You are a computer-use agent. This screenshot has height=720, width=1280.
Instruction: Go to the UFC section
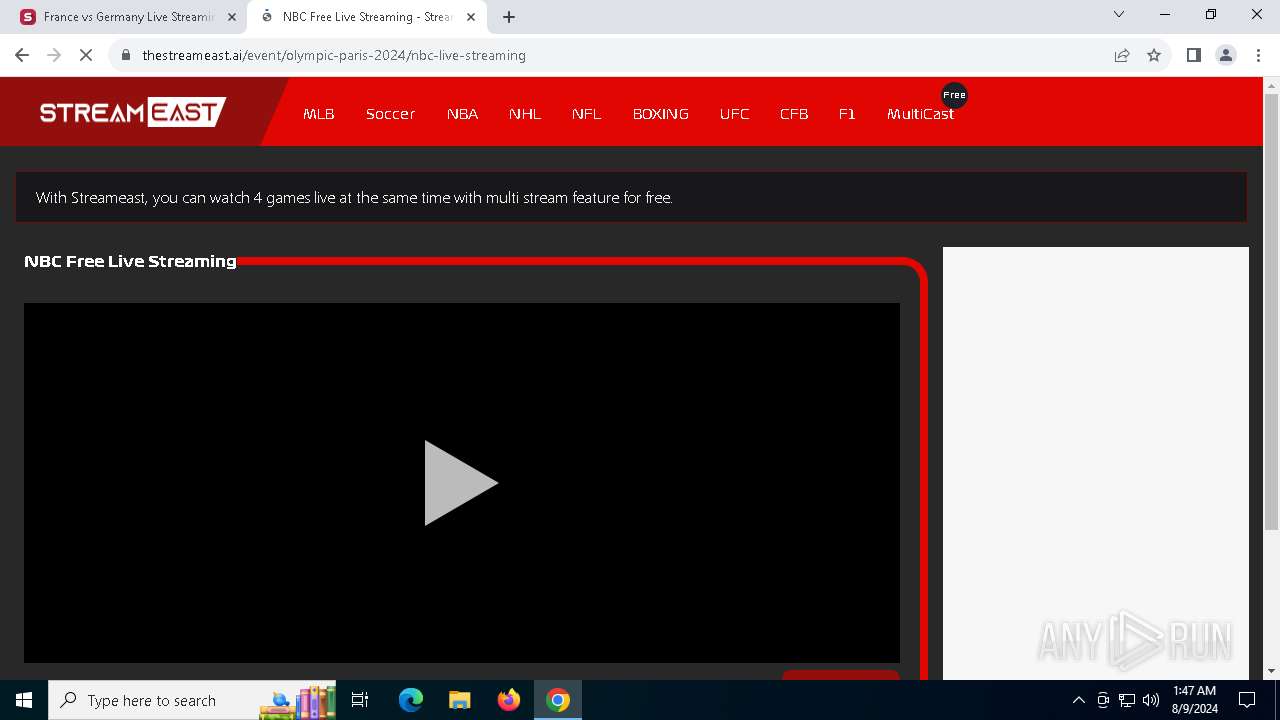pos(734,114)
